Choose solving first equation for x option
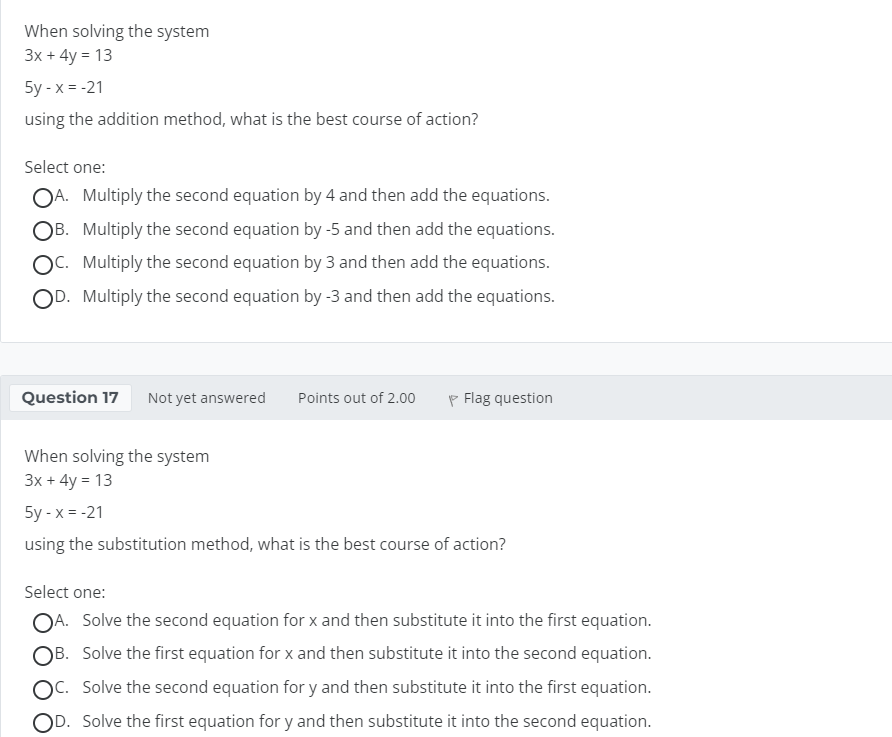Screen dimensions: 892x737 42,655
